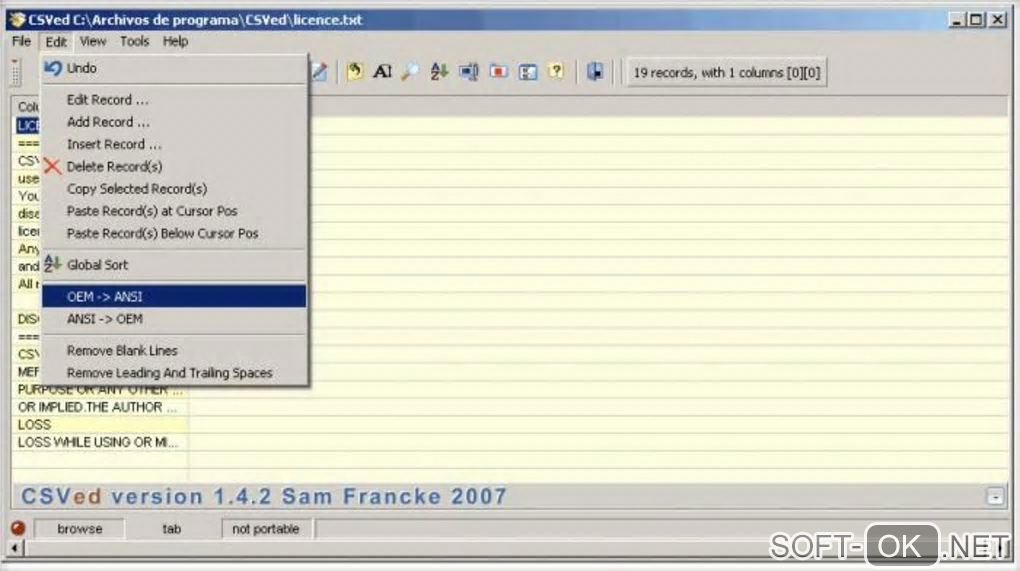Choose Remove Blank Lines
1020x571 pixels.
174,351
